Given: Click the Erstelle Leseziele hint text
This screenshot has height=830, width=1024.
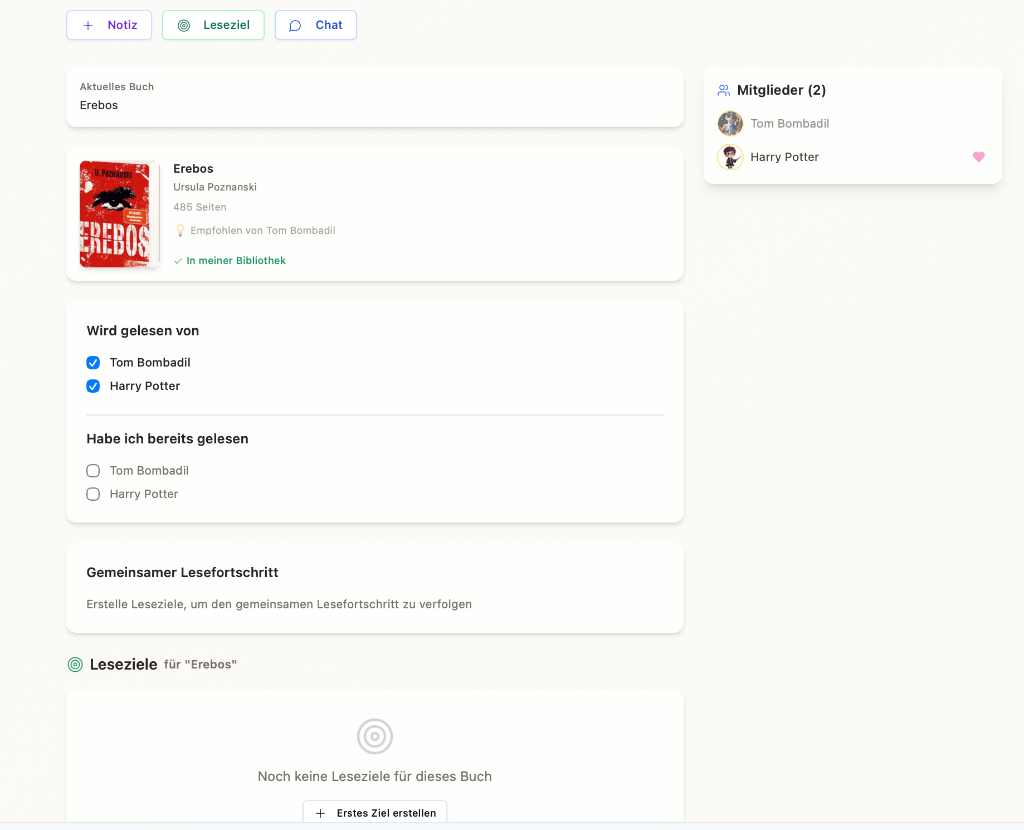Looking at the screenshot, I should pyautogui.click(x=279, y=605).
